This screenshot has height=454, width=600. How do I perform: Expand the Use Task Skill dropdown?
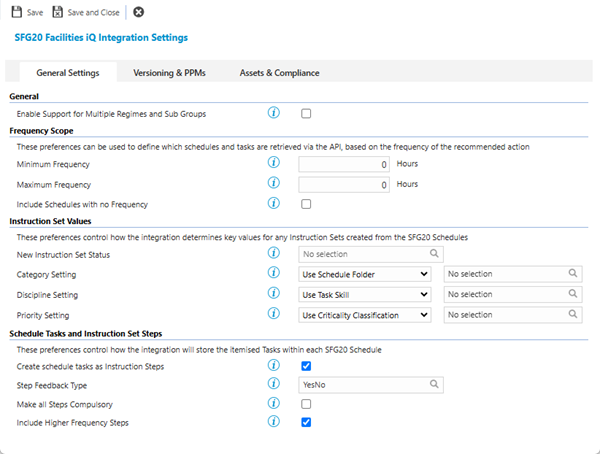pos(365,294)
